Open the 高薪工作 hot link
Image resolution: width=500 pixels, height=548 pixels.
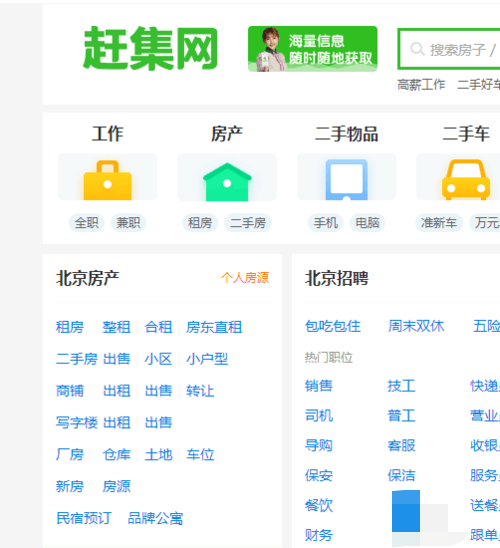click(x=421, y=85)
